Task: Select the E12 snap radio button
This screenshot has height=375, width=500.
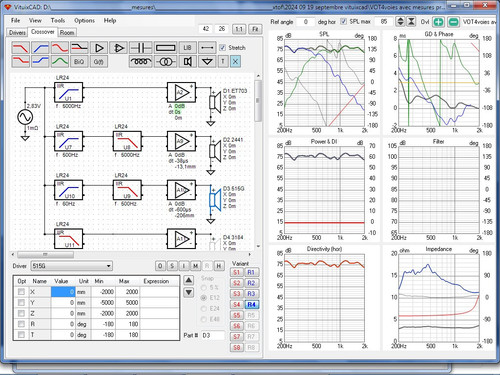Action: coord(203,298)
